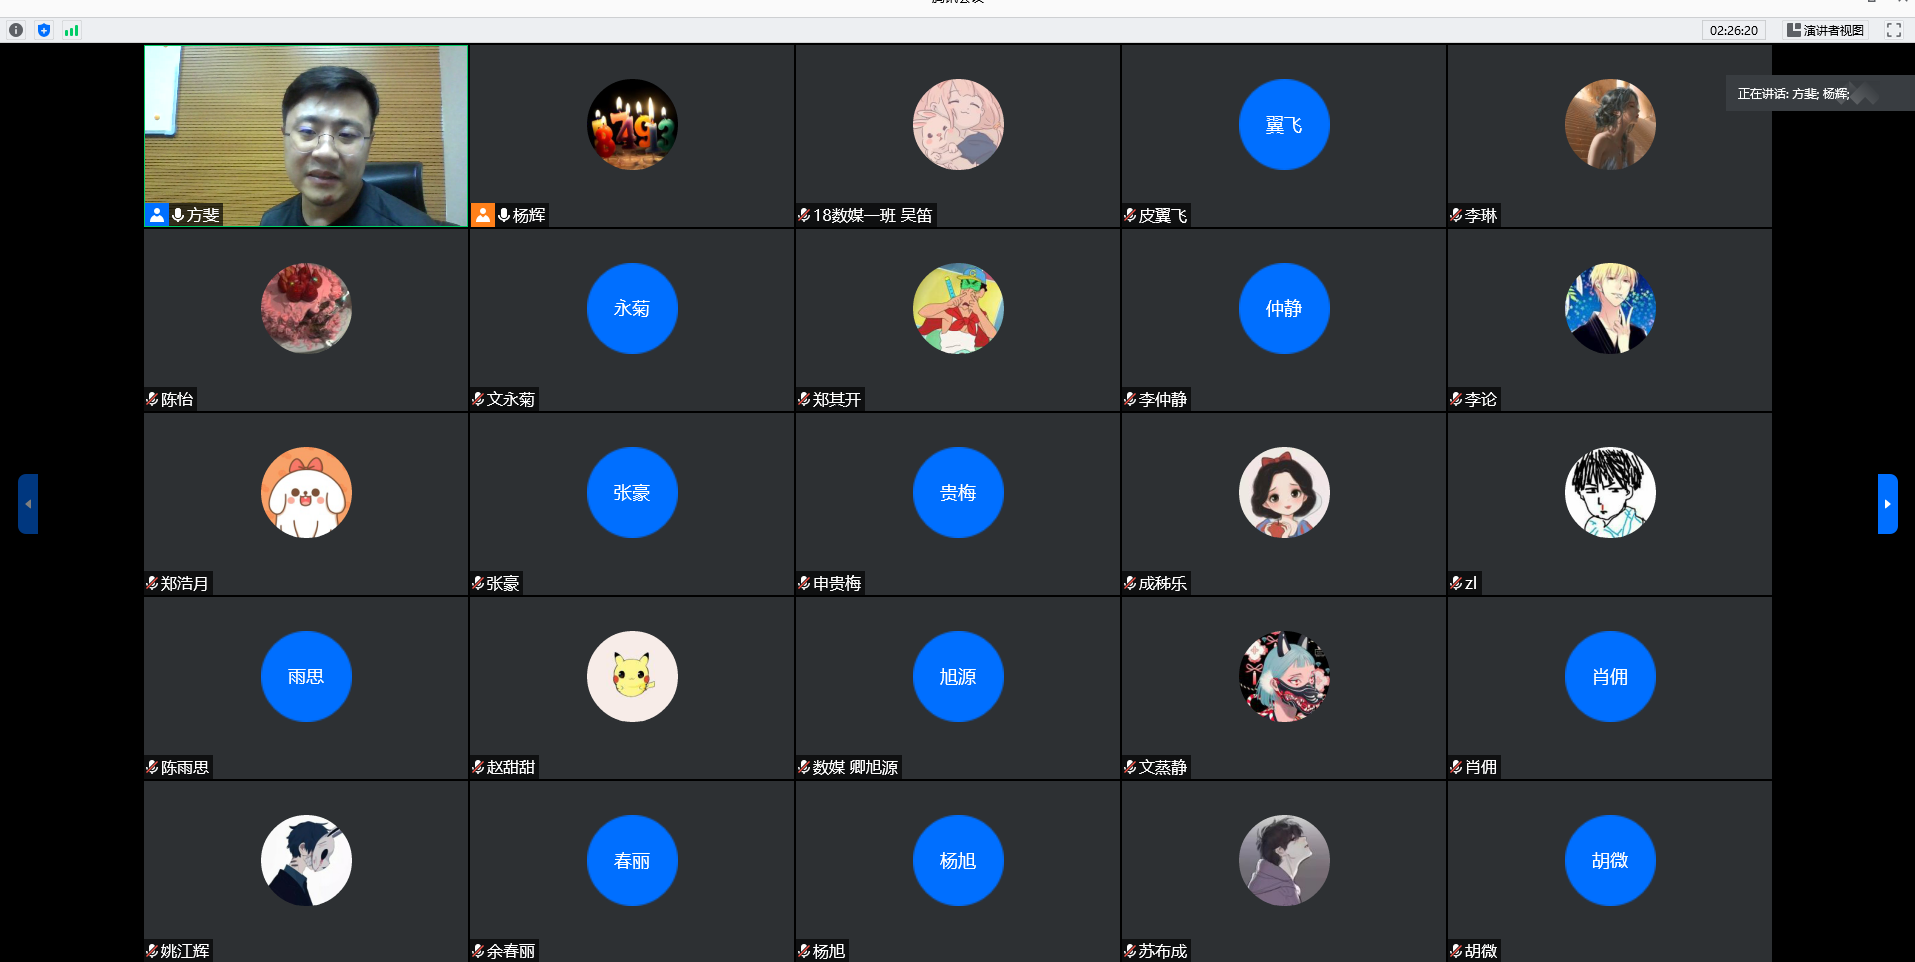This screenshot has width=1915, height=962.
Task: Click the host badge icon on 方斐
Action: tap(157, 215)
